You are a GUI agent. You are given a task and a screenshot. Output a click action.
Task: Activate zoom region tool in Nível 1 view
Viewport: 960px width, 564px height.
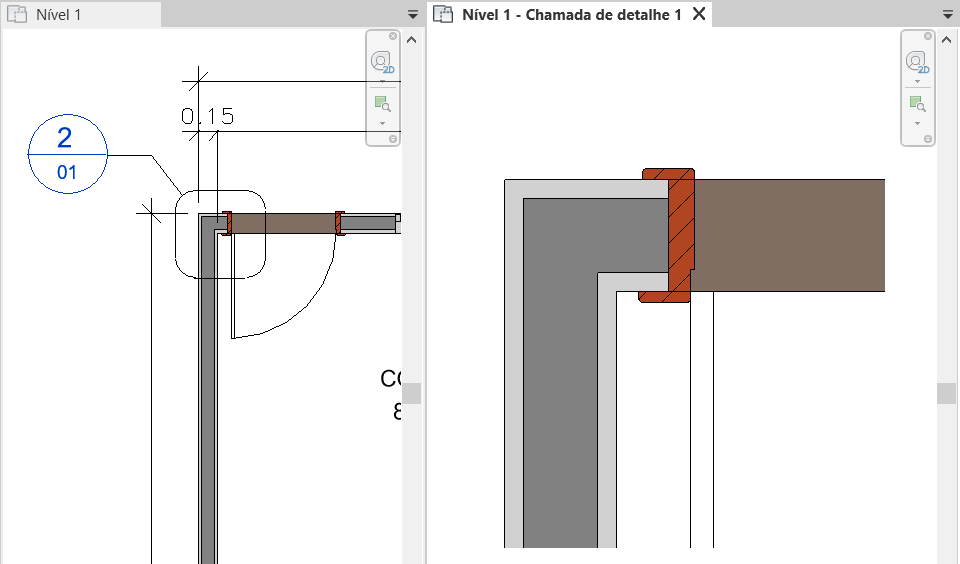(383, 103)
